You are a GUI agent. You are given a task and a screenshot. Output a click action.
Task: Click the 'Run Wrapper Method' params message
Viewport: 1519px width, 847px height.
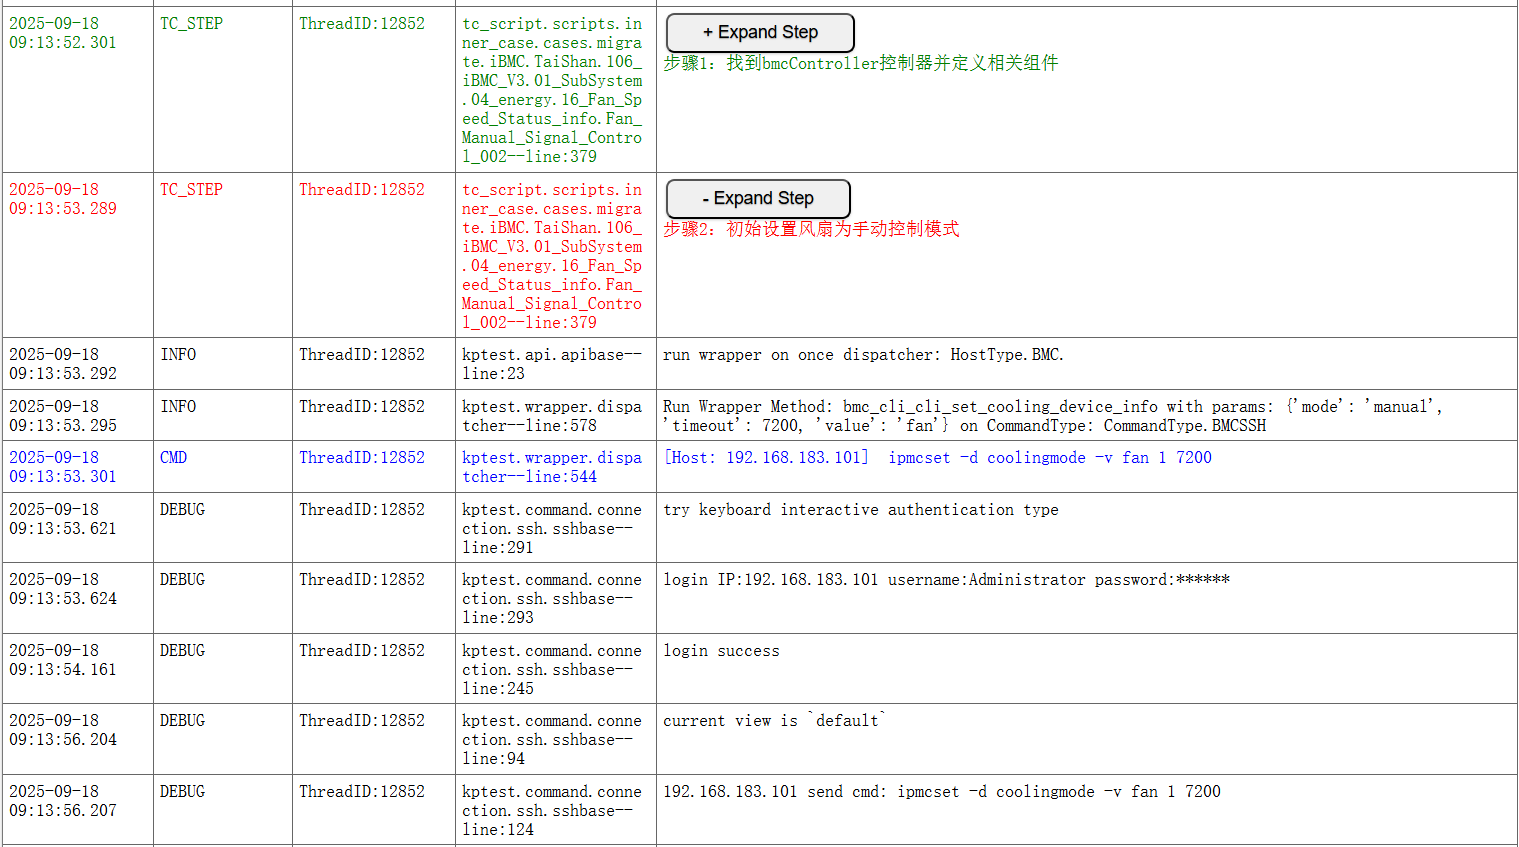click(x=1050, y=416)
